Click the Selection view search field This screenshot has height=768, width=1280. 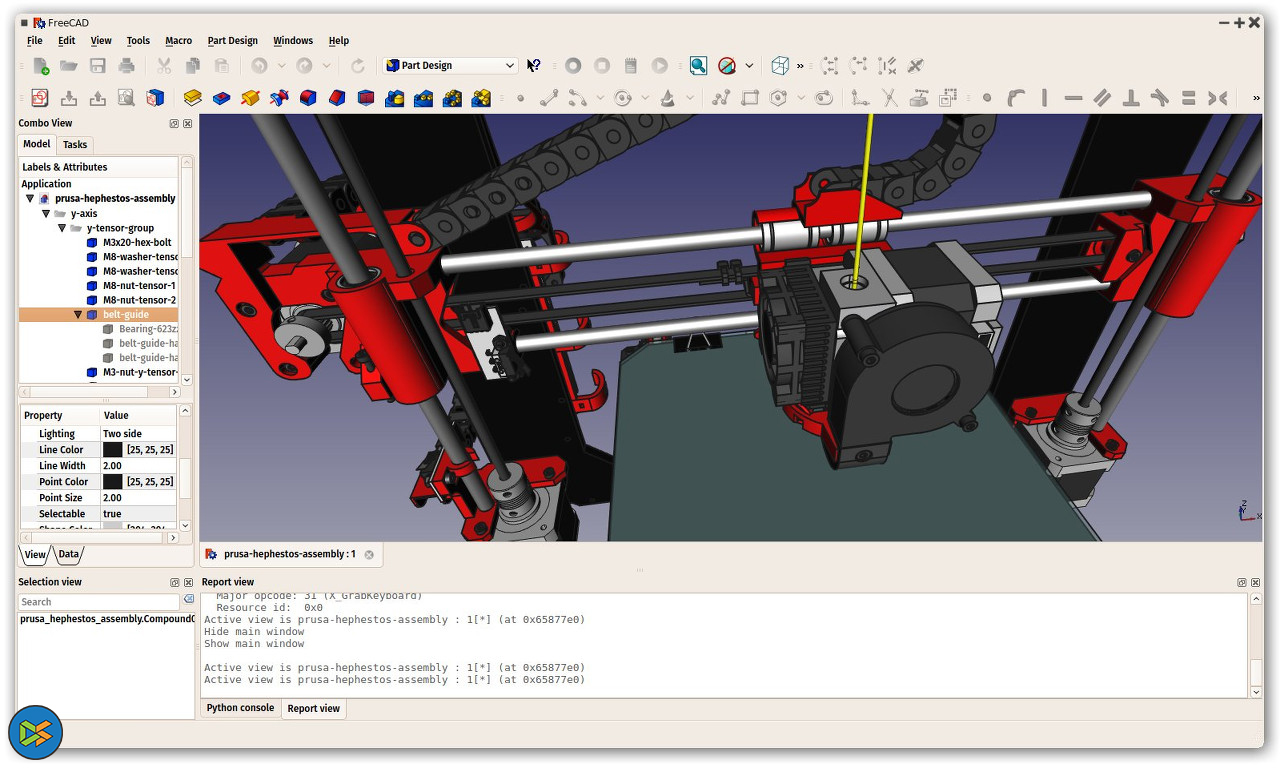tap(98, 602)
